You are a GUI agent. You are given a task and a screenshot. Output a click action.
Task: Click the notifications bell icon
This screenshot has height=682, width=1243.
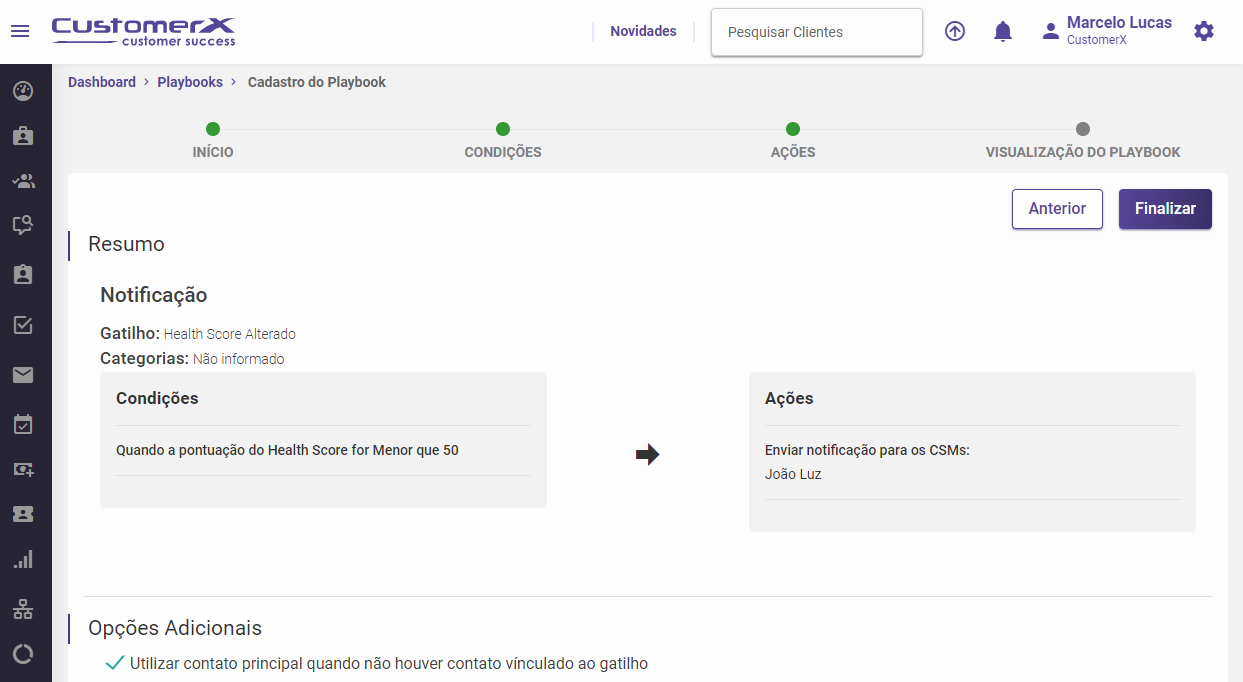coord(1003,32)
